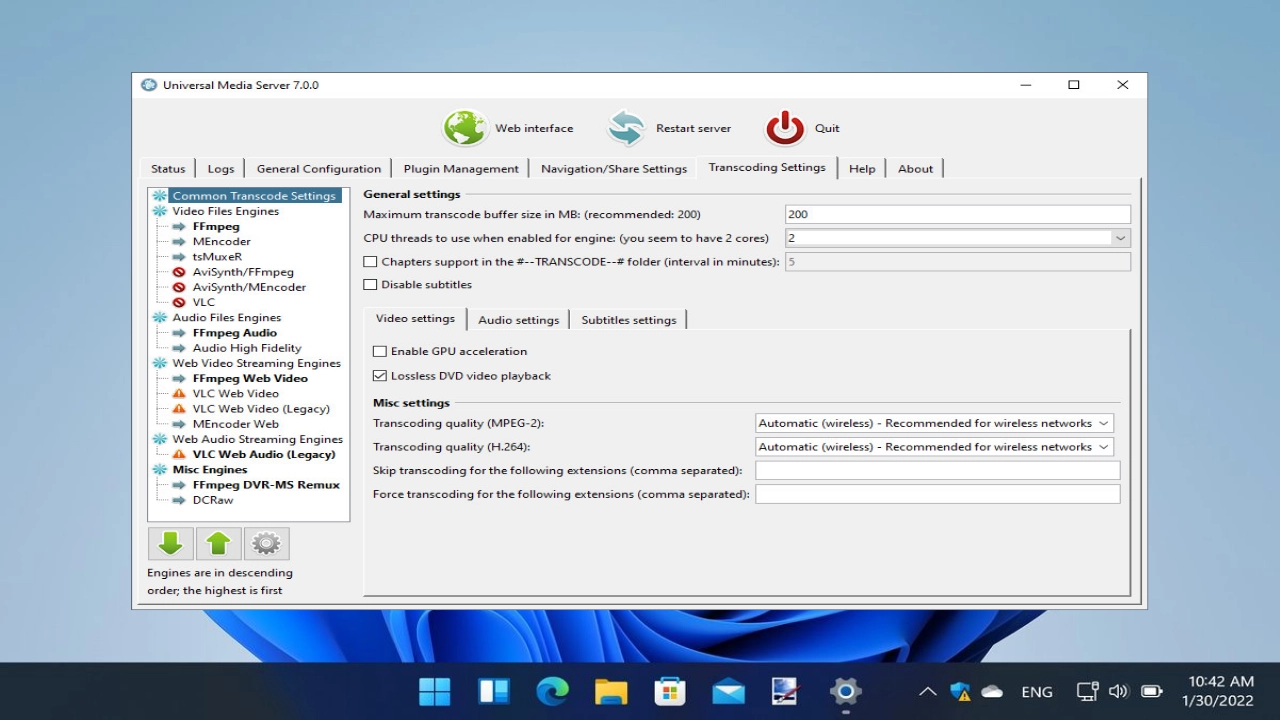Click the snowflake icon beside Video Files Engines
The width and height of the screenshot is (1280, 720).
[160, 211]
